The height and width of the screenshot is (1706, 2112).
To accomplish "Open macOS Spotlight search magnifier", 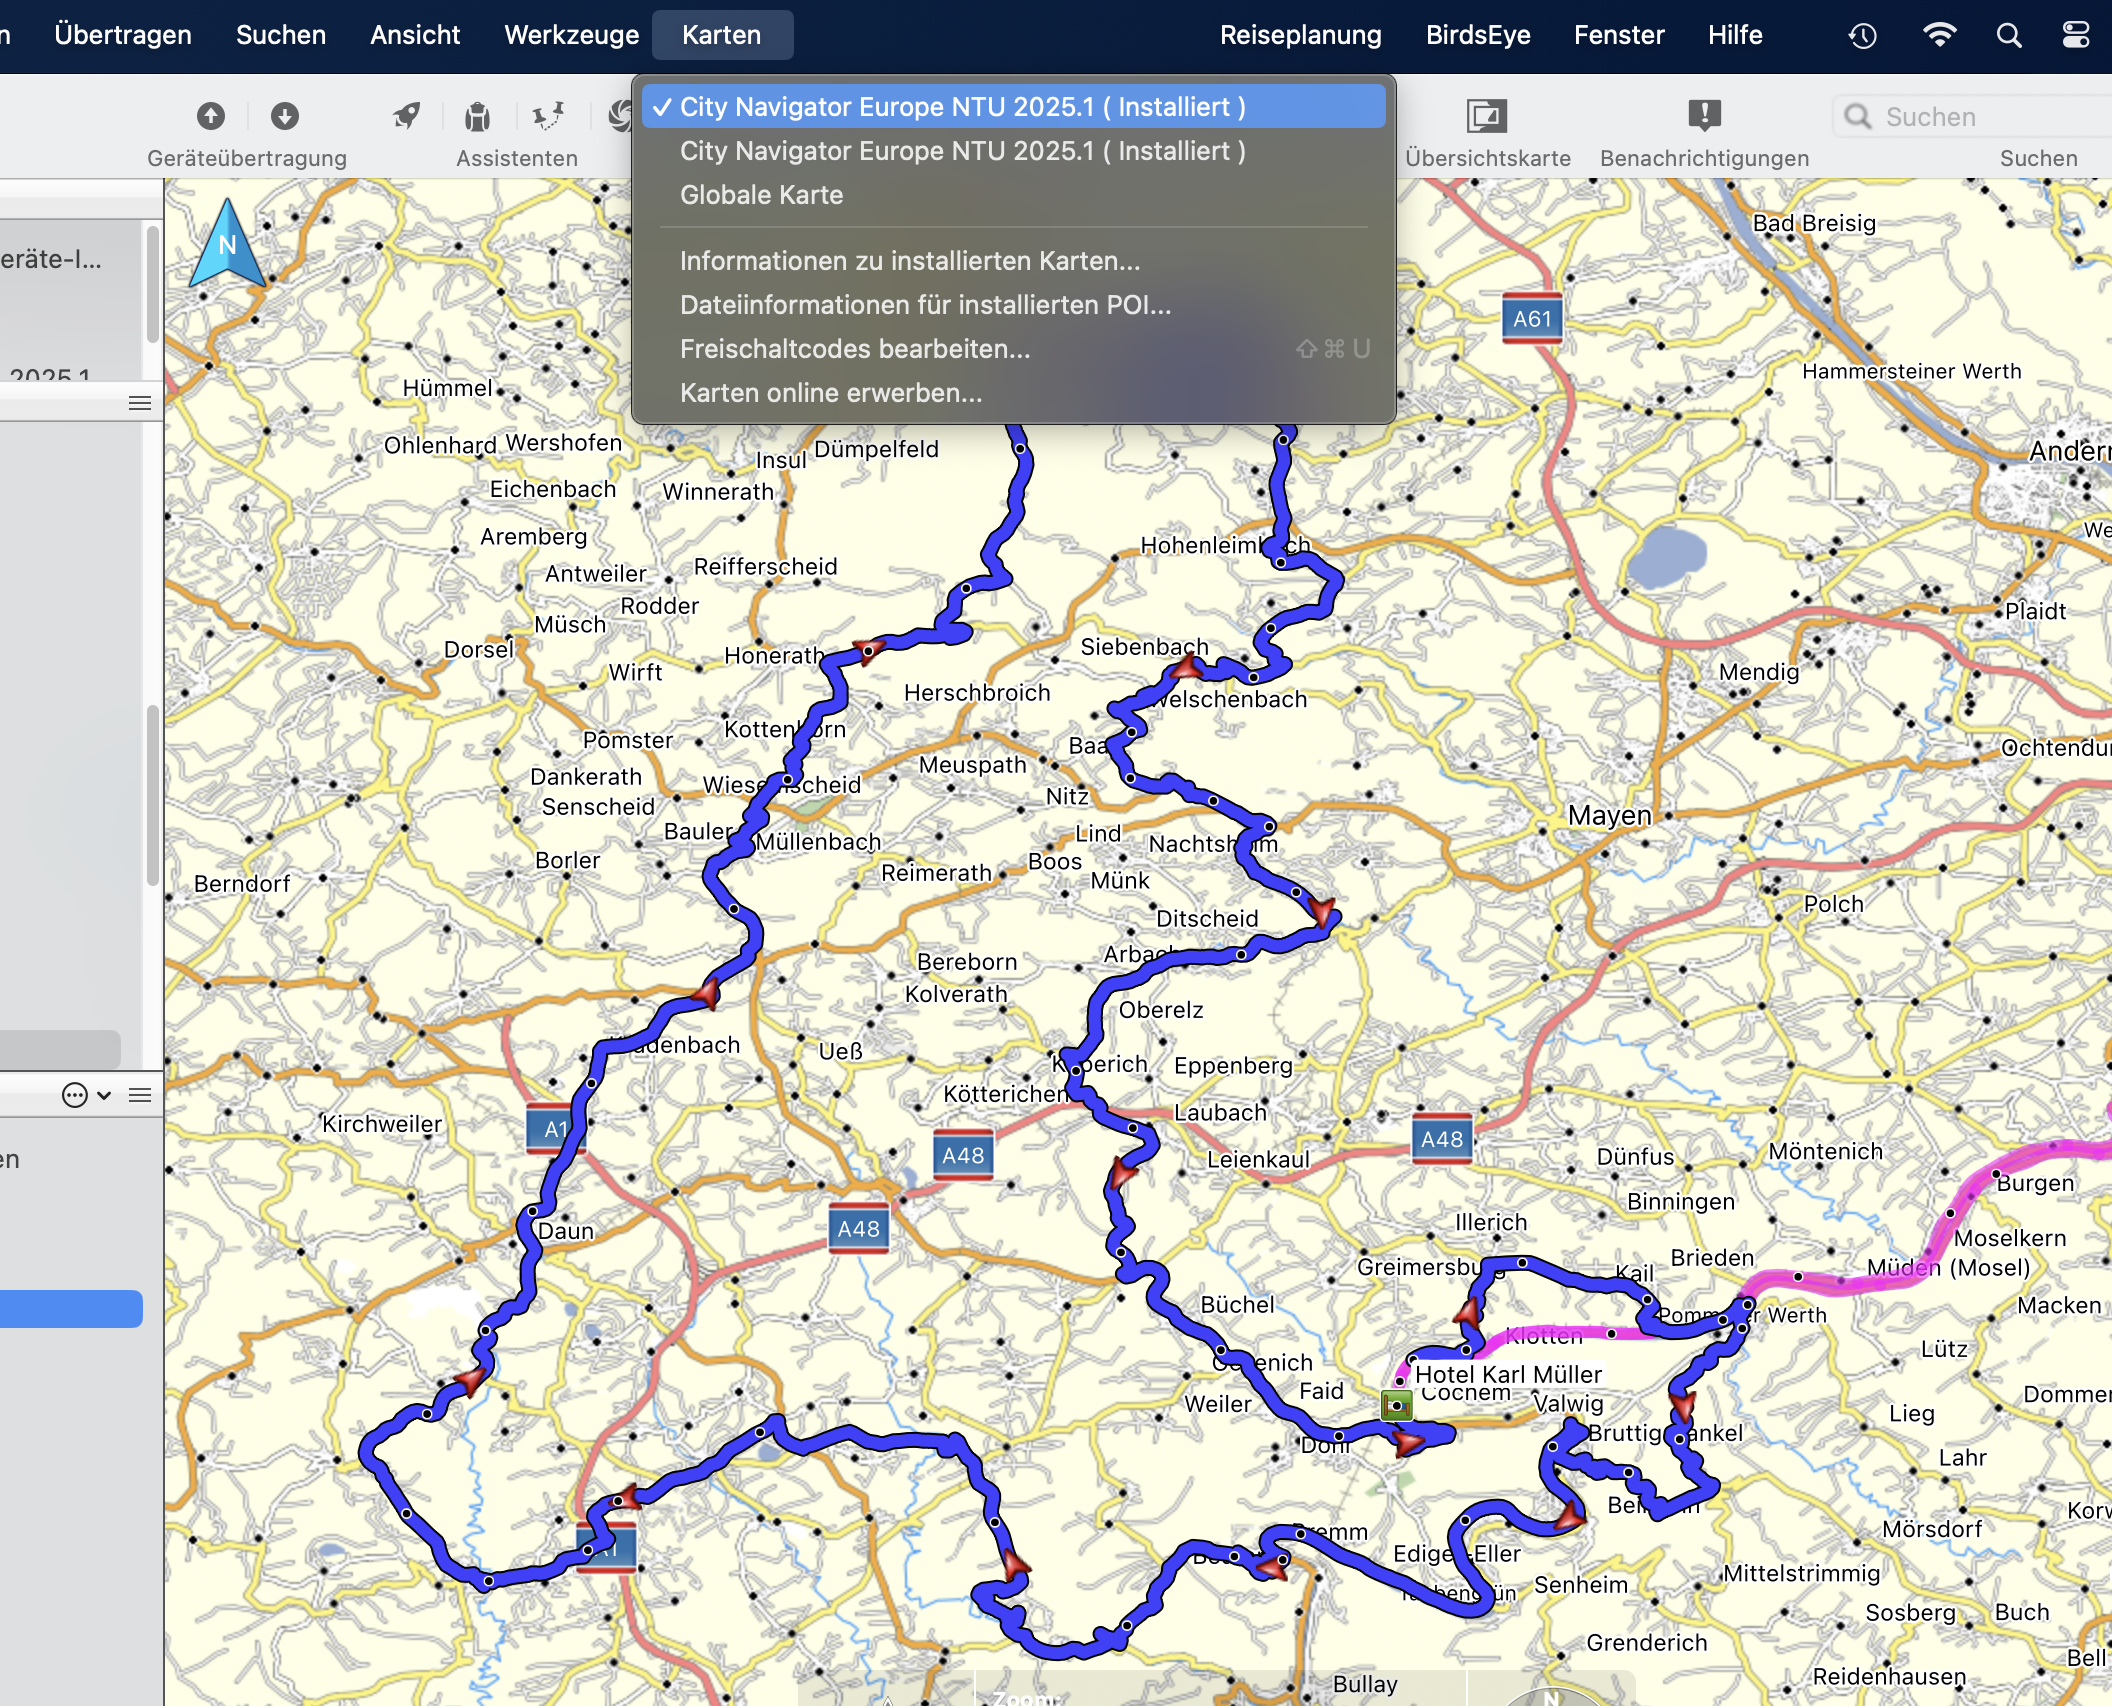I will 2008,36.
